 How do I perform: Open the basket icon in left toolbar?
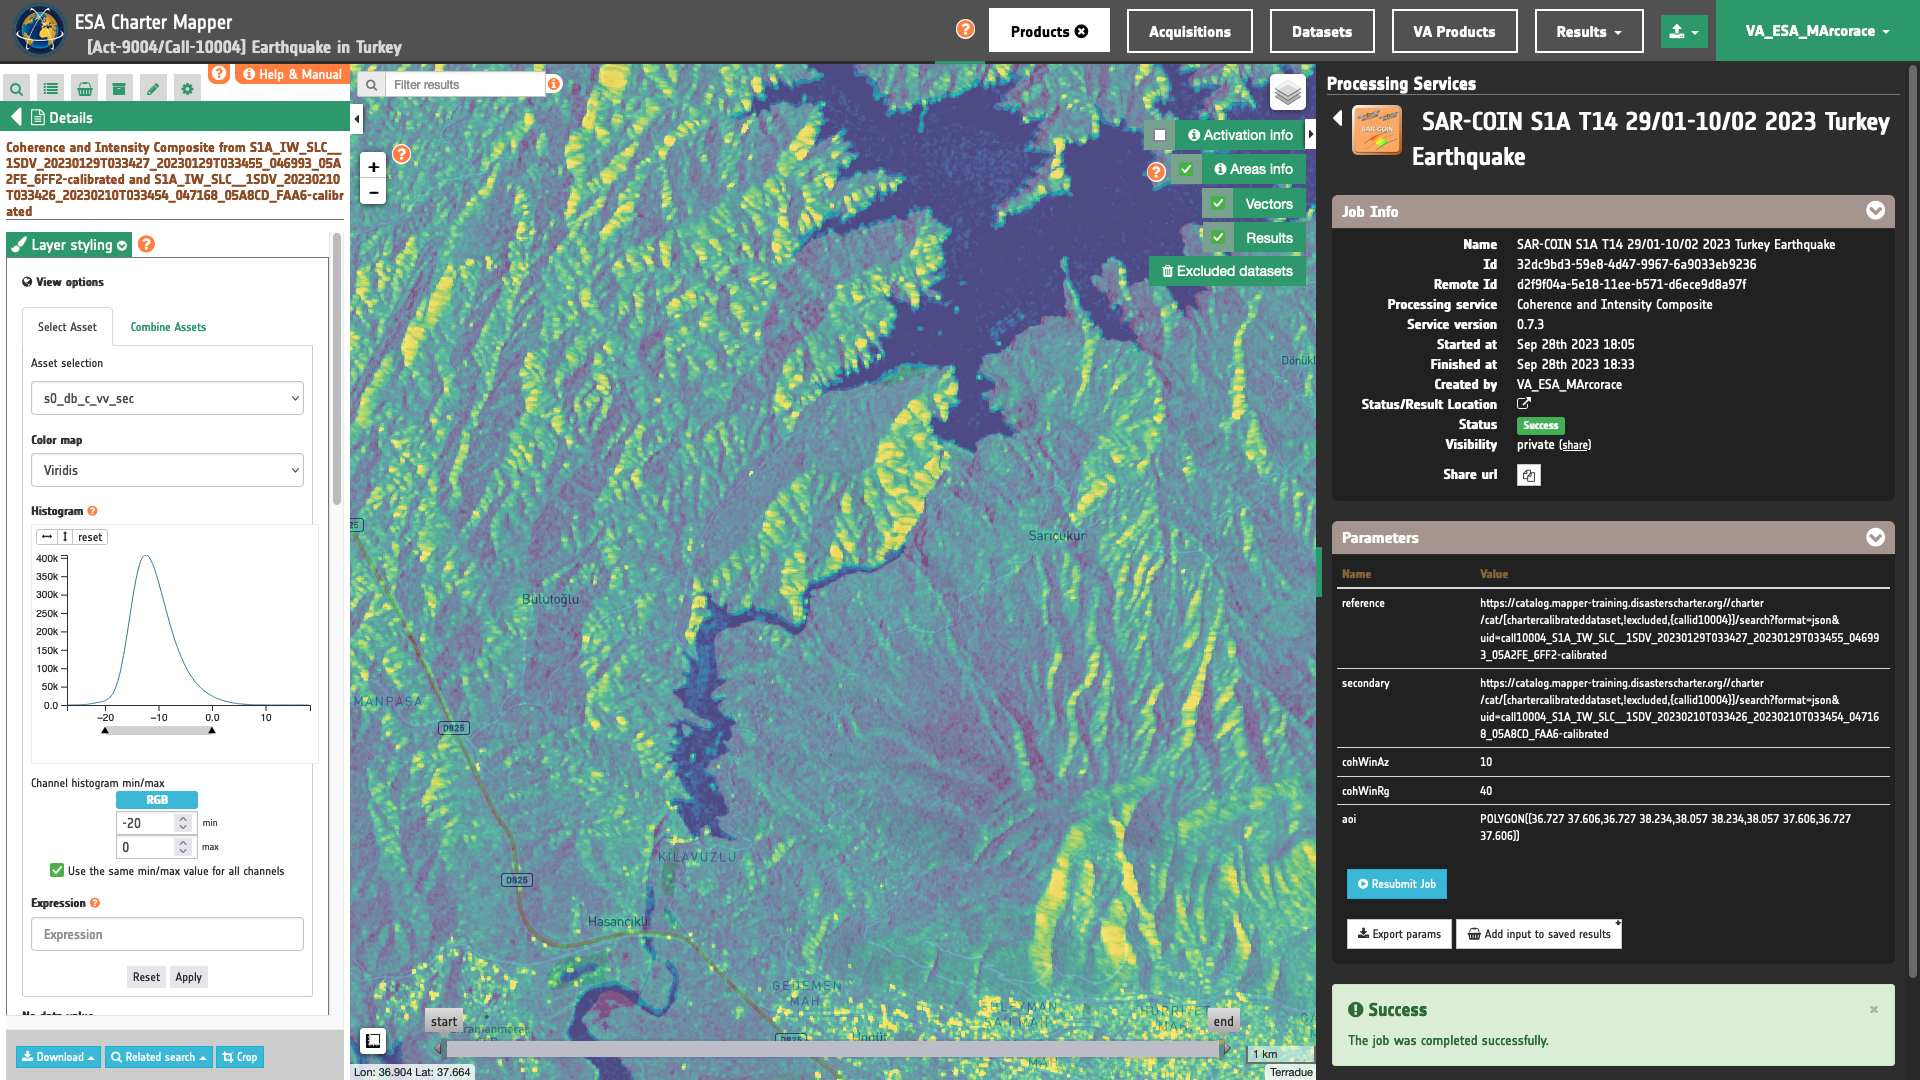pyautogui.click(x=85, y=89)
